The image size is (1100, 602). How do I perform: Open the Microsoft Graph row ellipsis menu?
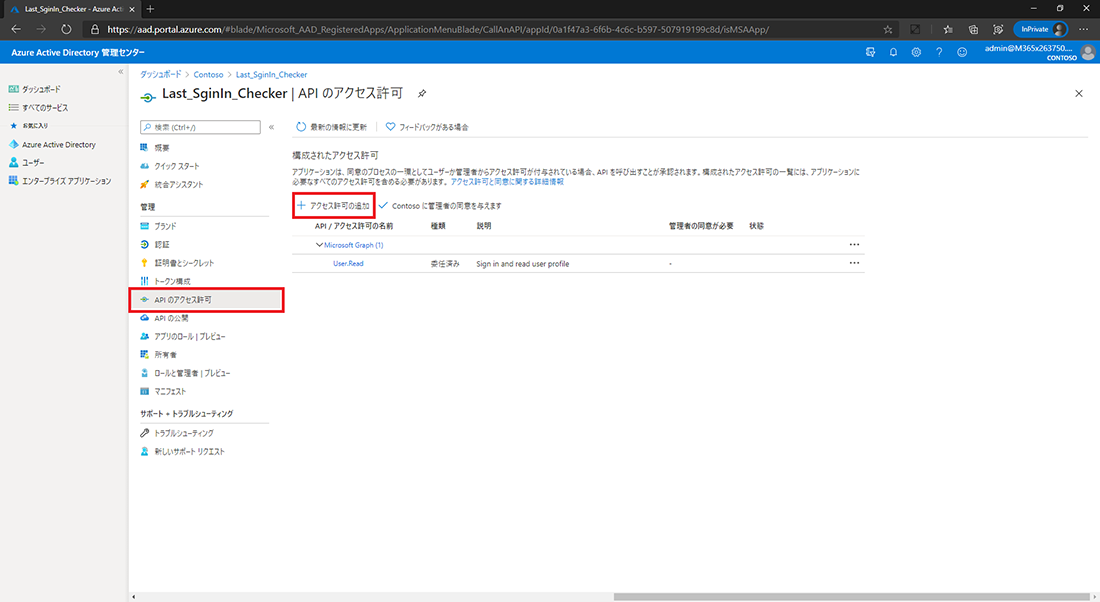coord(854,244)
